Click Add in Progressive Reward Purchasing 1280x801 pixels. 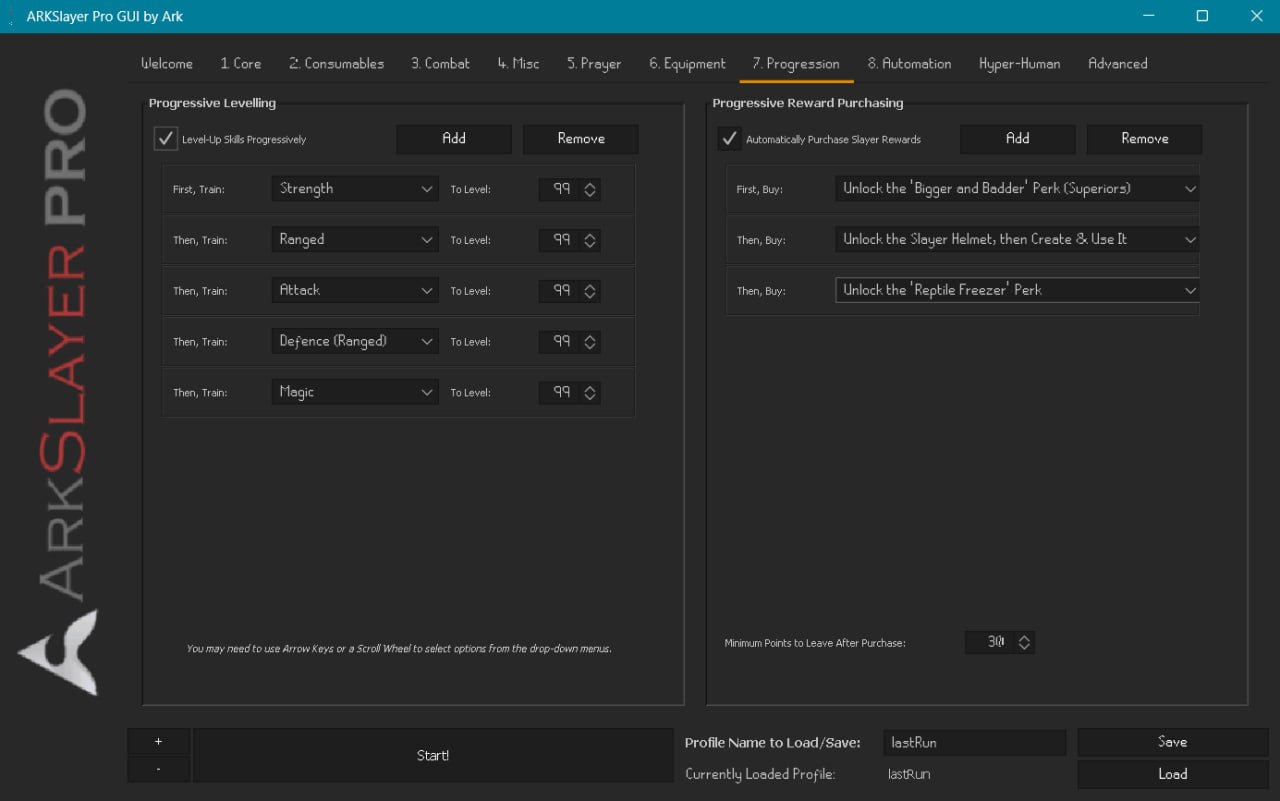(x=1018, y=139)
